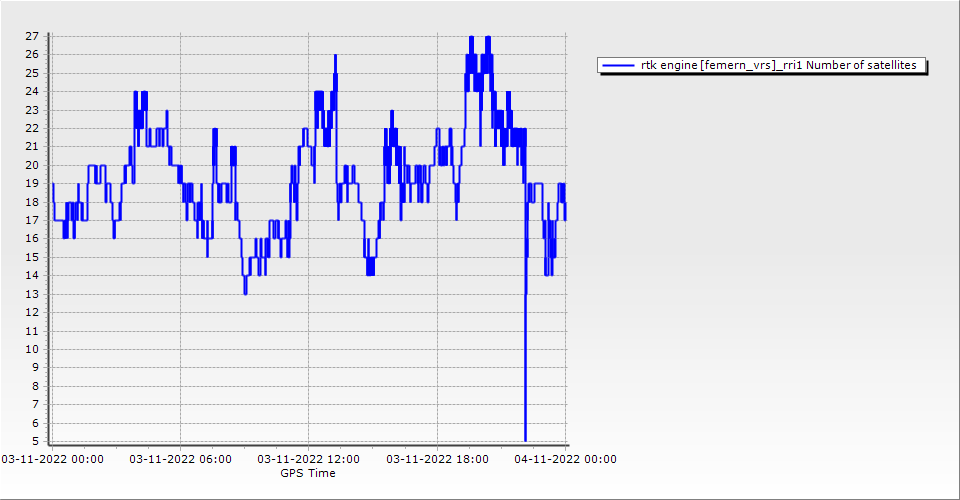Click the GPS Time axis title
The height and width of the screenshot is (500, 960).
tap(308, 473)
